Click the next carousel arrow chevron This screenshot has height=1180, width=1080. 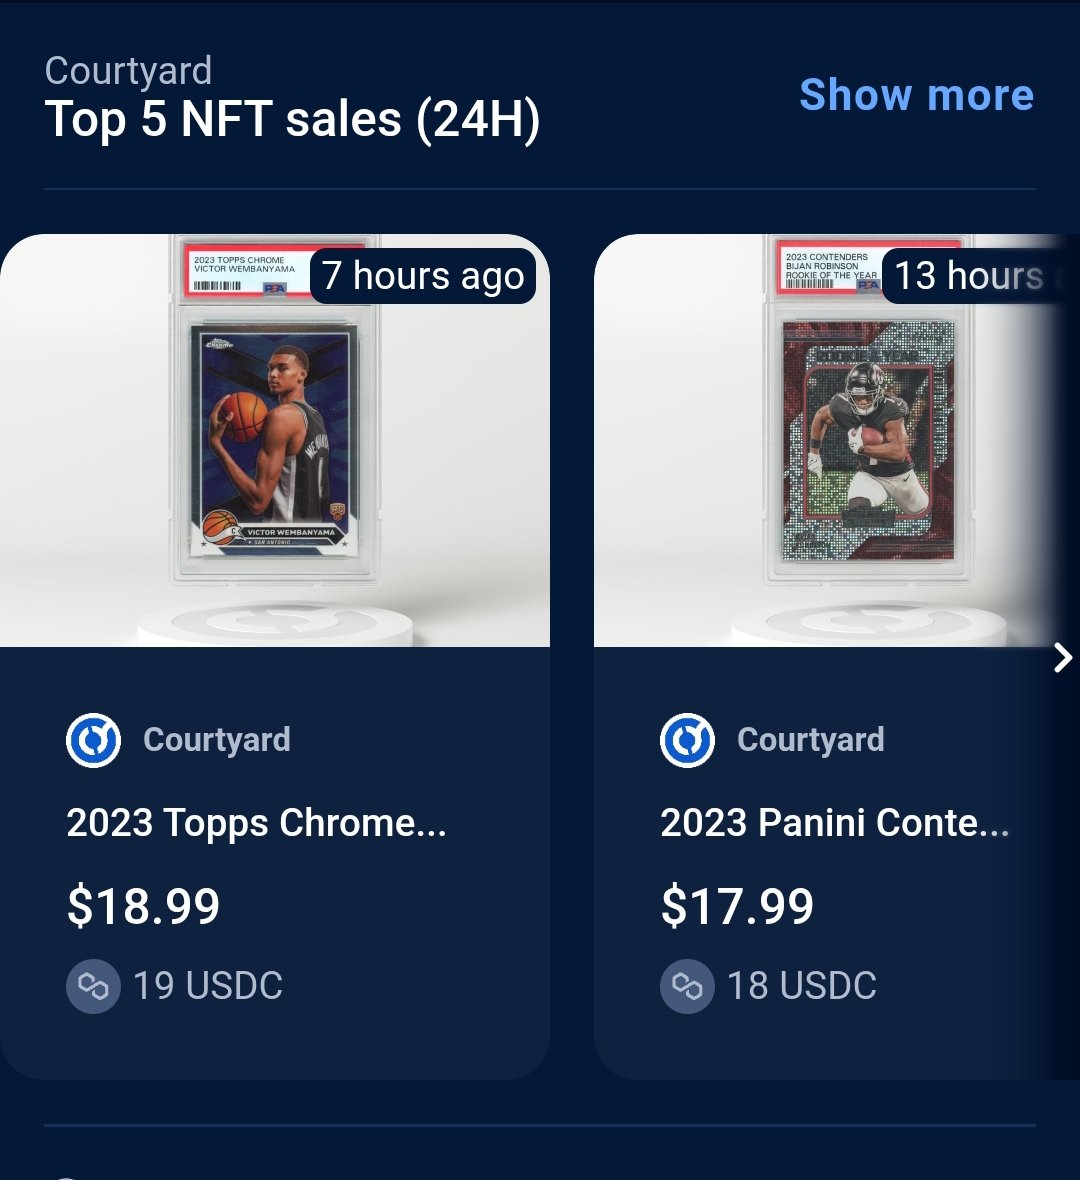(x=1063, y=658)
